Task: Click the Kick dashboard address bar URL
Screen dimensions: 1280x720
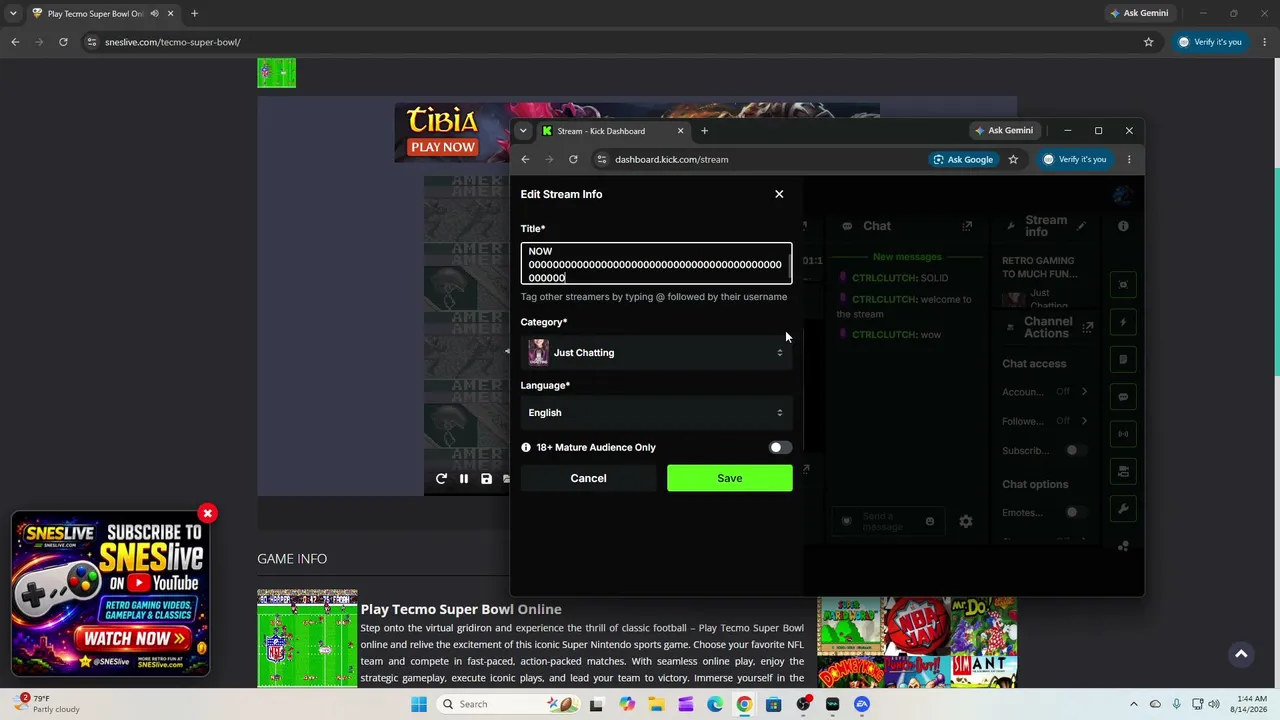Action: 671,159
